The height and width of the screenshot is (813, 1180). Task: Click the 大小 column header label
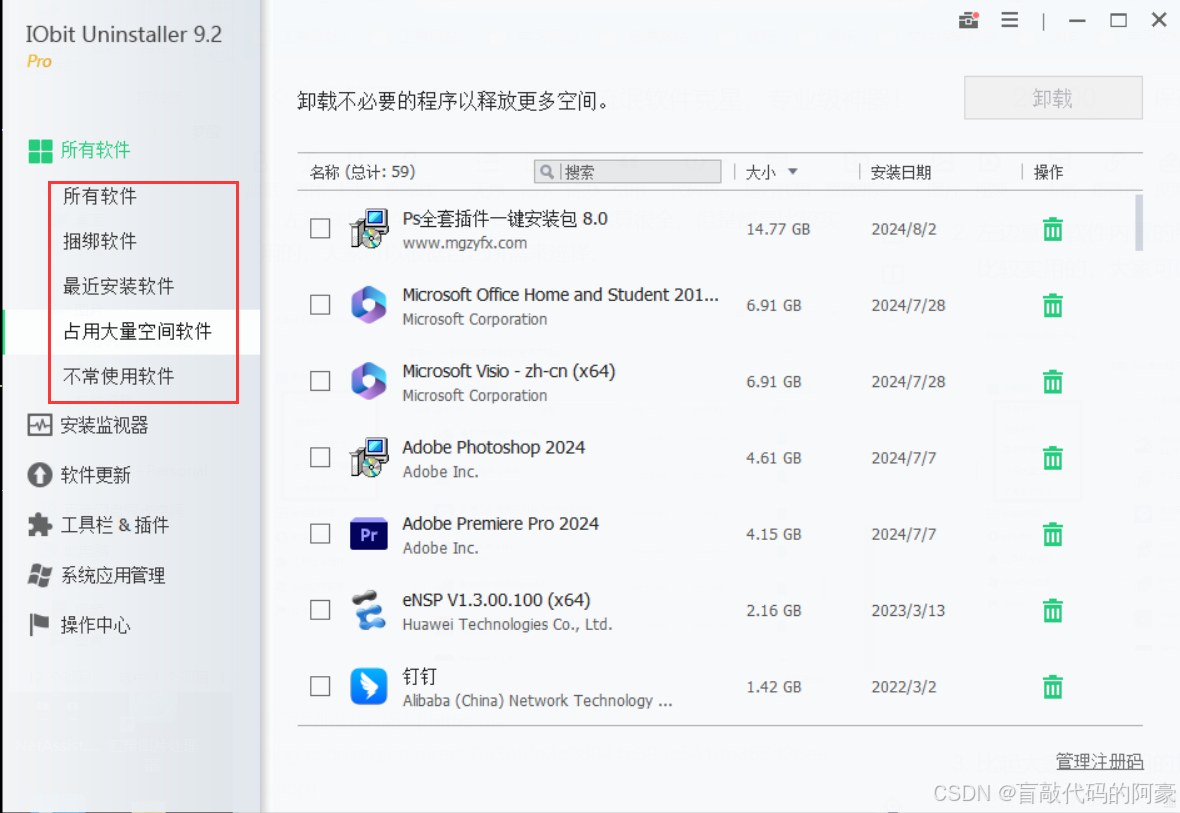760,172
